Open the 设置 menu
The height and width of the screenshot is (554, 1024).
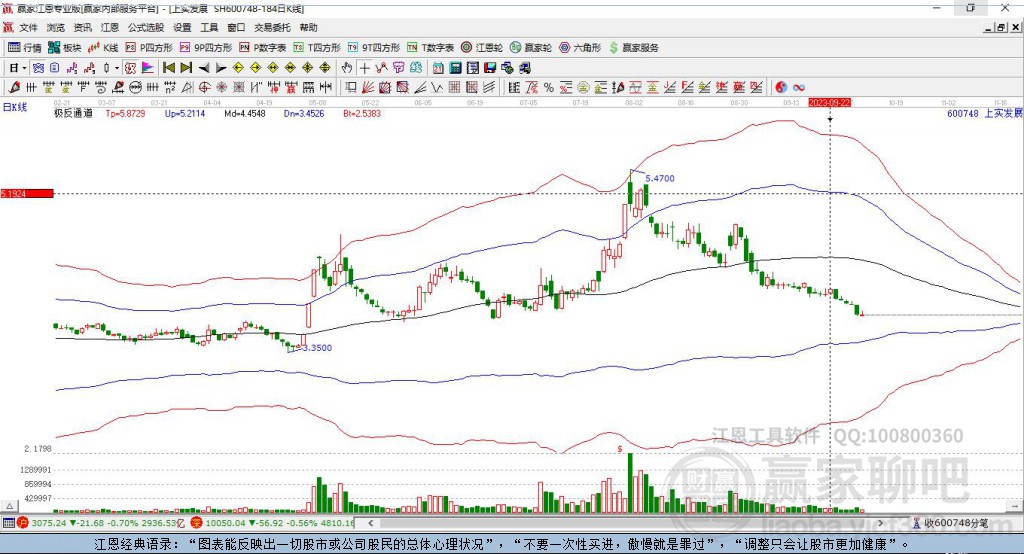pyautogui.click(x=182, y=27)
